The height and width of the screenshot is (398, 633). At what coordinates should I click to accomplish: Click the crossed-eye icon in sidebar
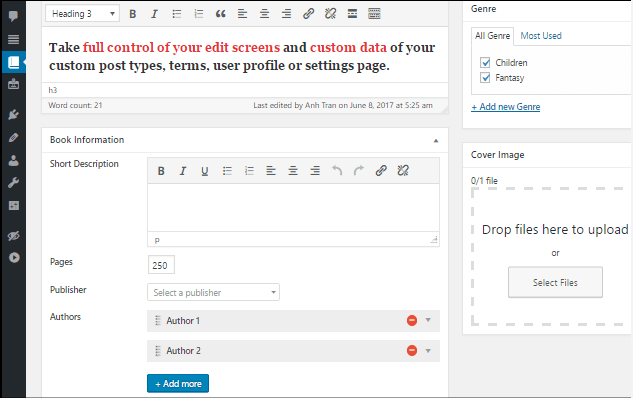13,236
